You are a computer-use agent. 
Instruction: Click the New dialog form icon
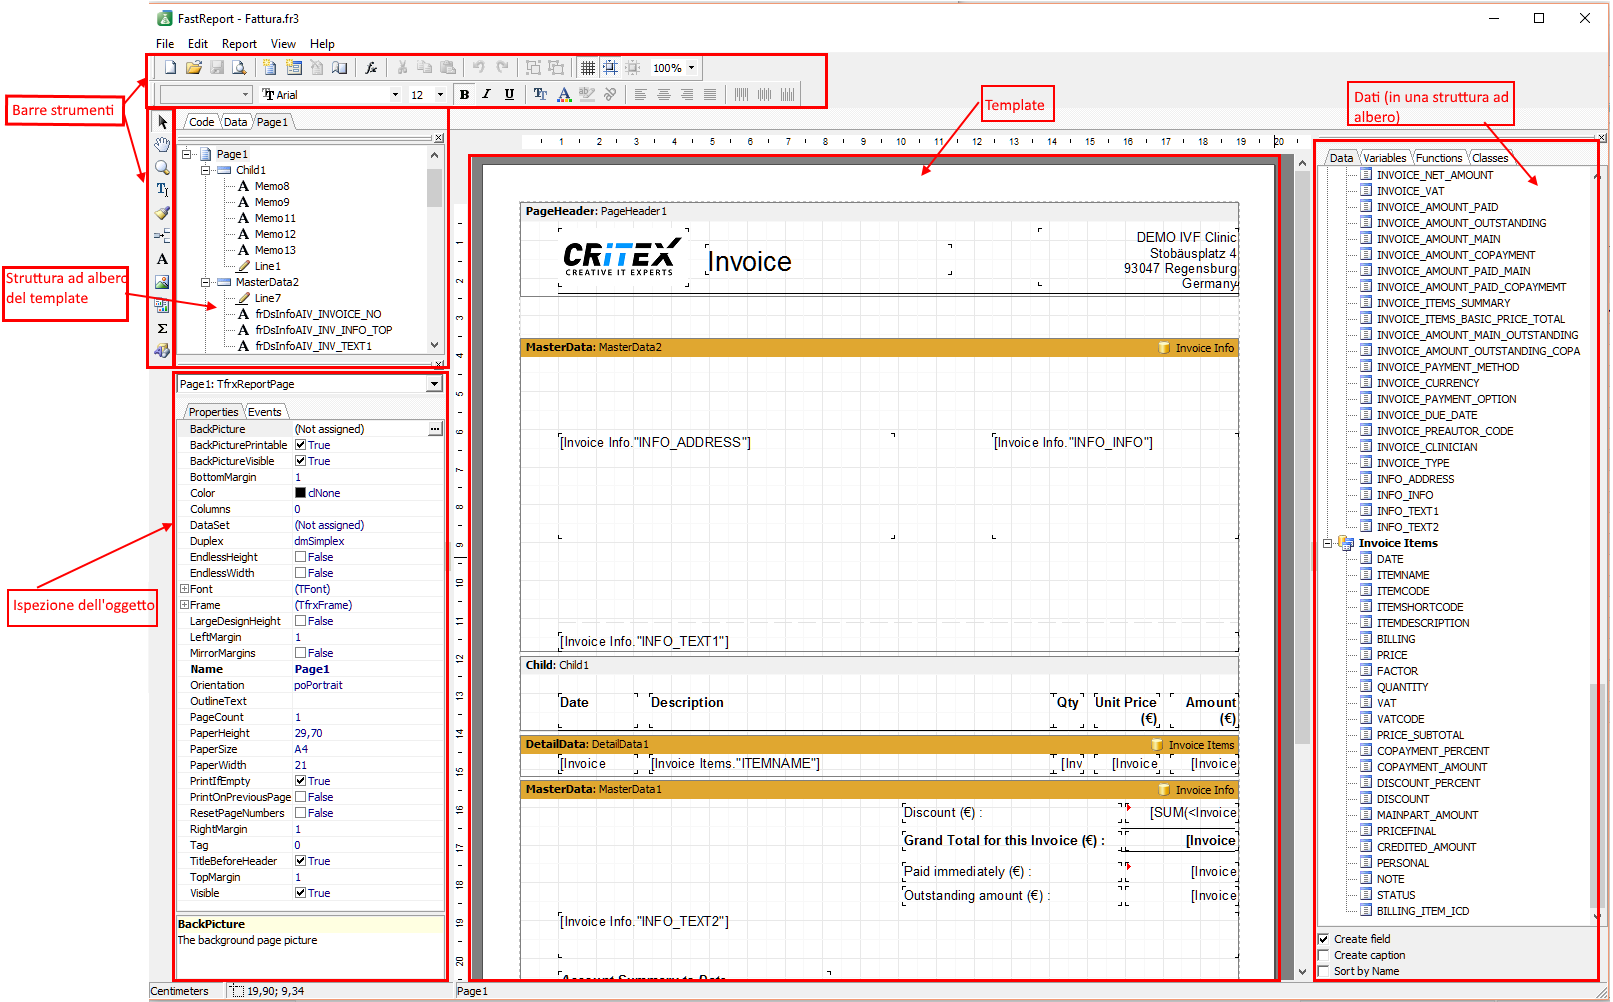tap(294, 68)
